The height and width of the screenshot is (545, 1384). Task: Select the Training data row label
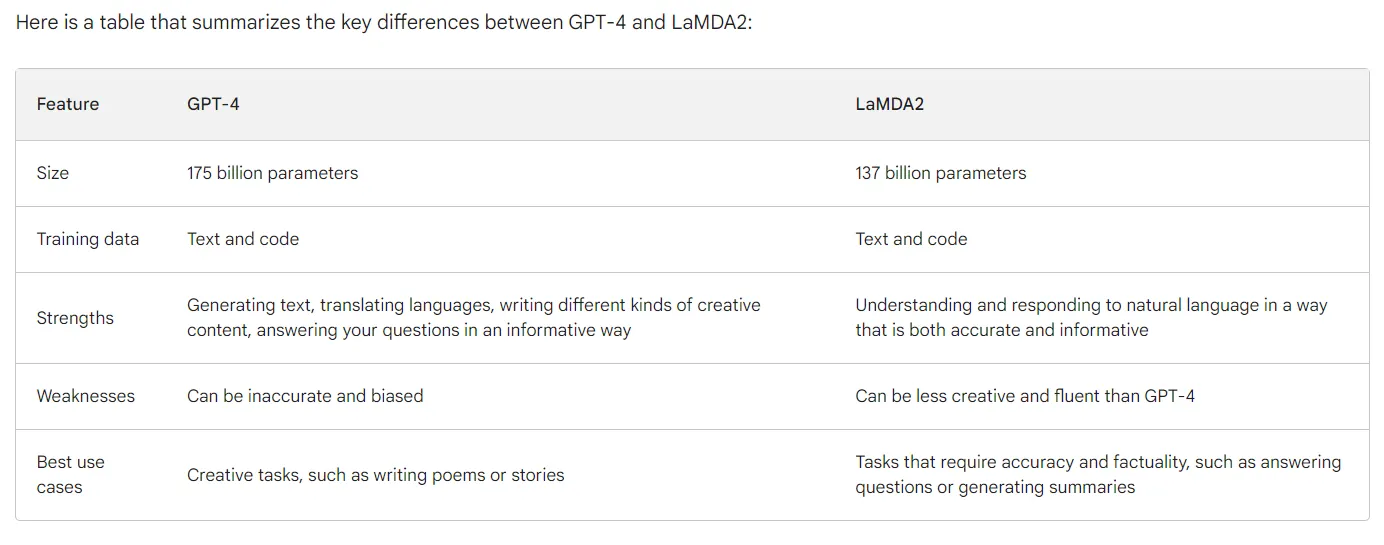point(88,239)
